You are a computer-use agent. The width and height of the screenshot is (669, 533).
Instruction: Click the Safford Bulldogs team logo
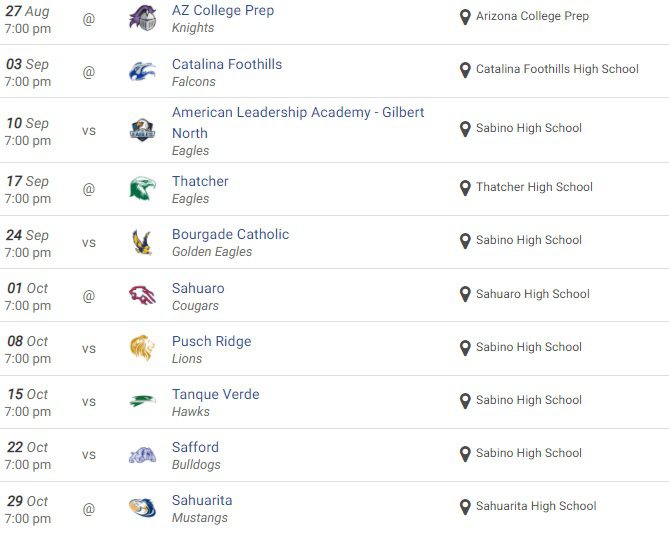pos(143,455)
